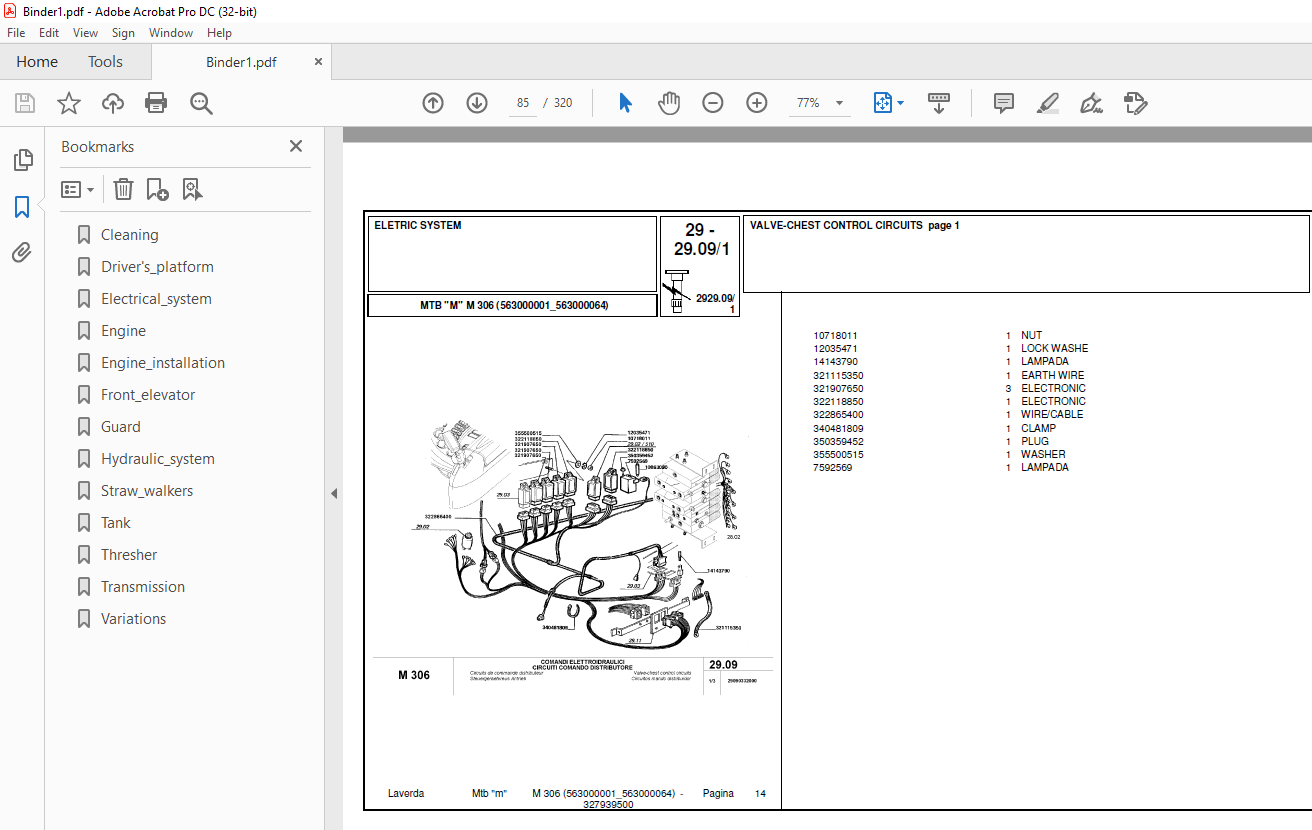The image size is (1312, 830).
Task: Open the Engine_installation bookmark
Action: pos(163,363)
